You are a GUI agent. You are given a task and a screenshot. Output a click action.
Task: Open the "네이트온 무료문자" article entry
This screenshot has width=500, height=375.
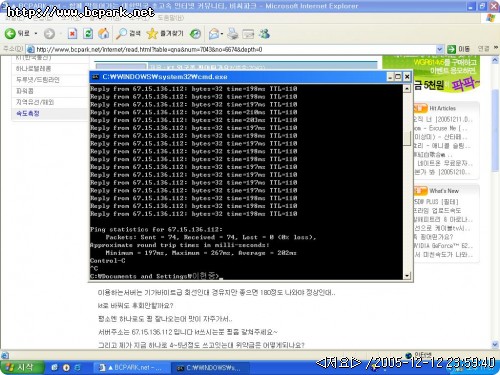tap(445, 163)
